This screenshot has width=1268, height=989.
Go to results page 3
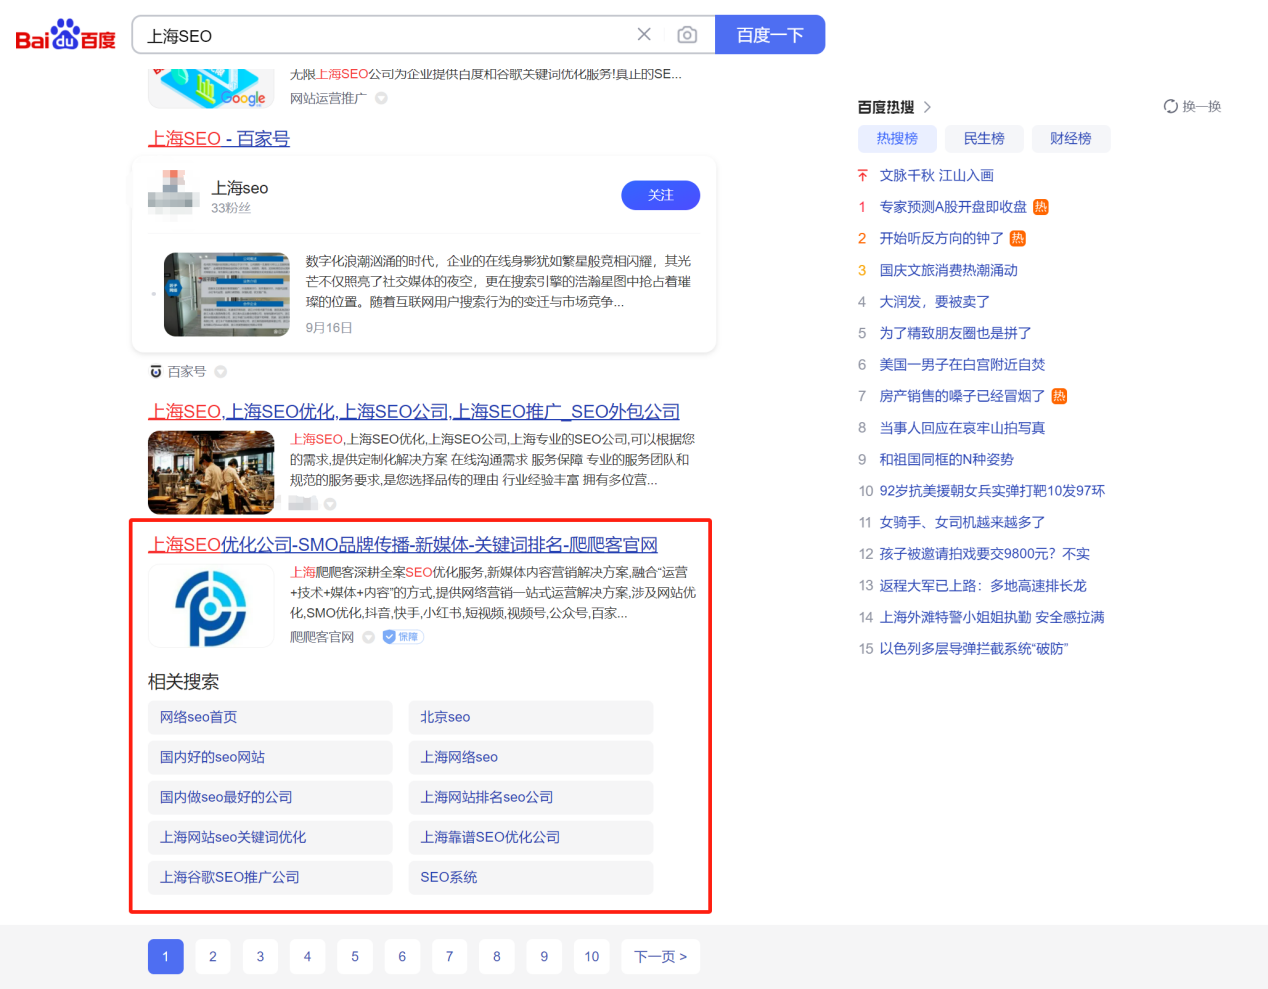click(x=260, y=957)
